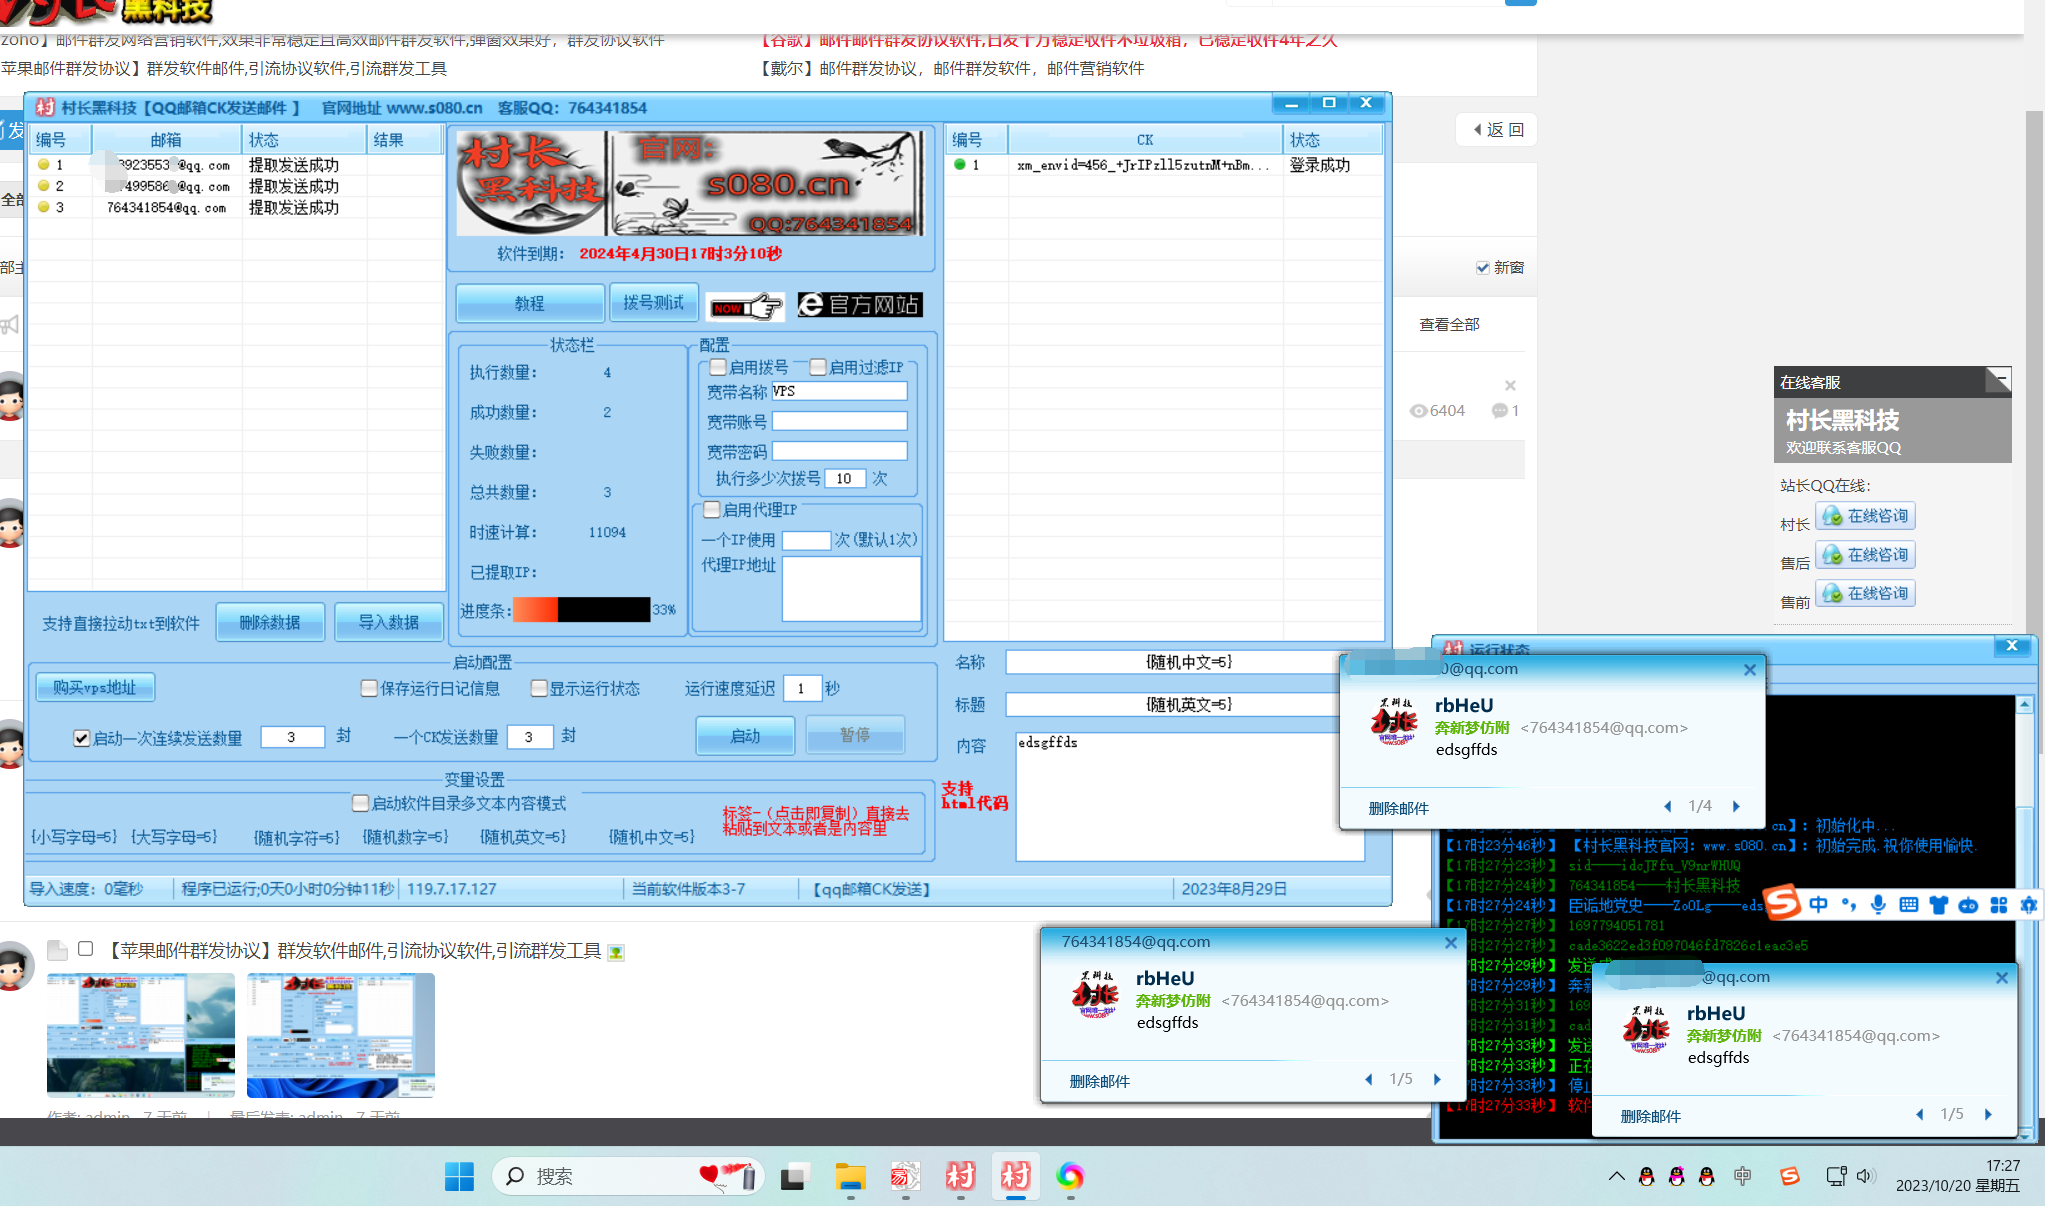Click the 运行速度延迟 seconds field
The image size is (2045, 1206).
click(803, 688)
